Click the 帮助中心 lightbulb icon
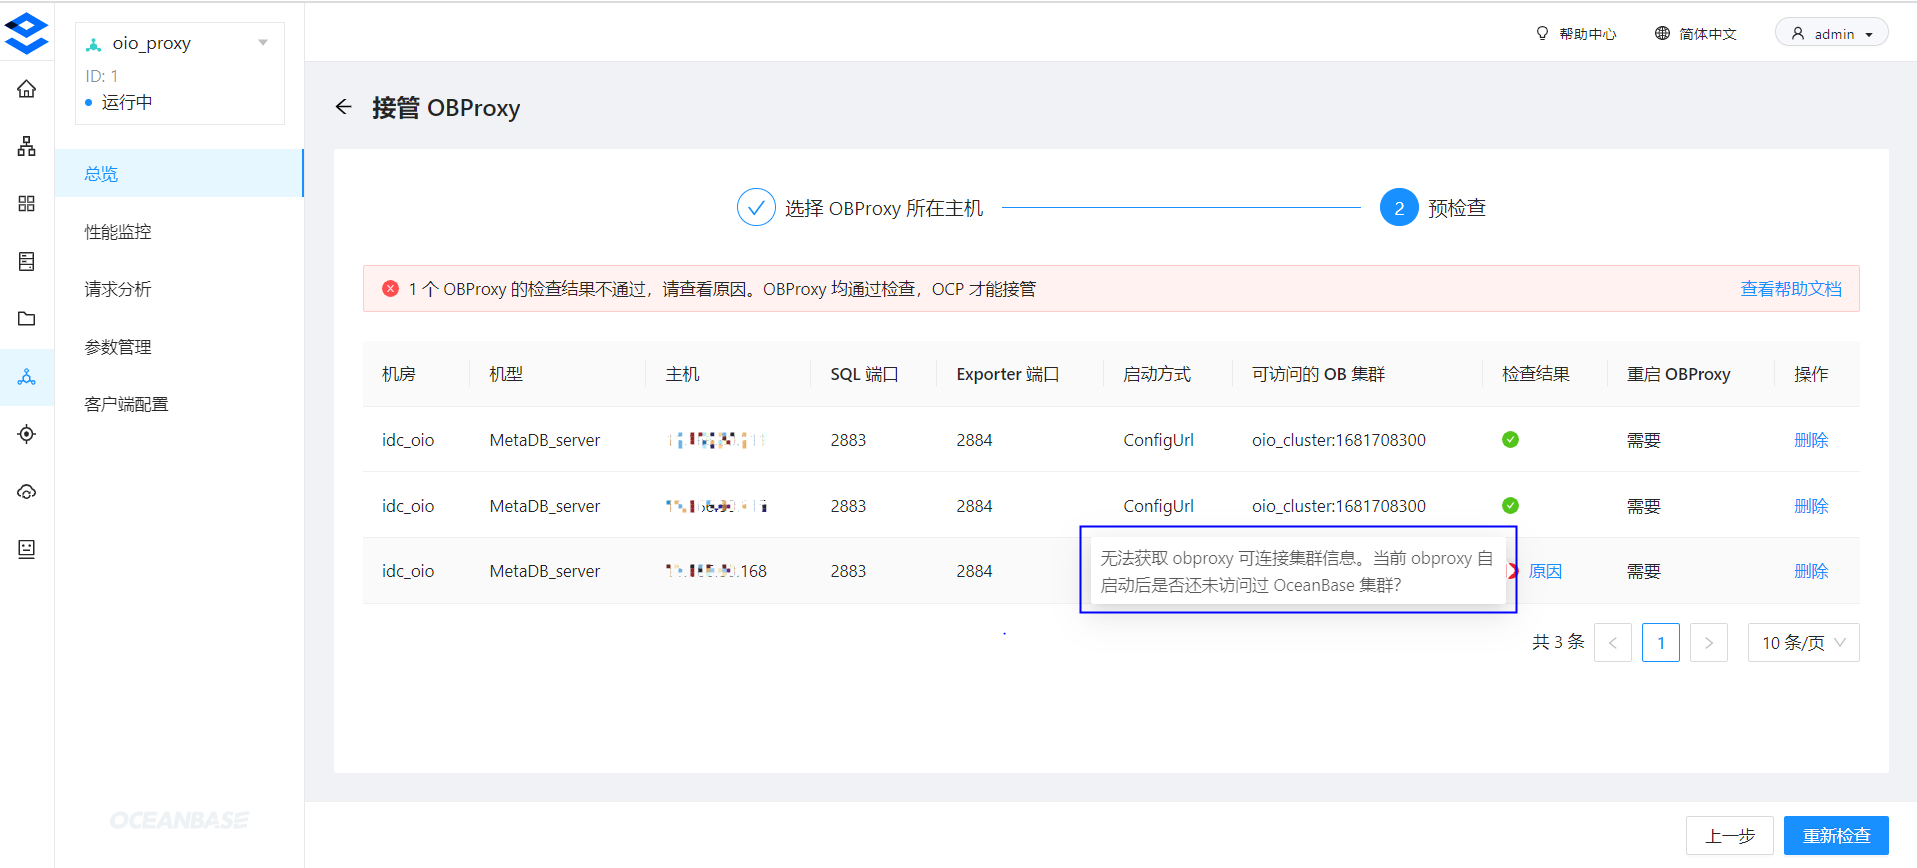Screen dimensions: 1917x868 [x=1542, y=33]
